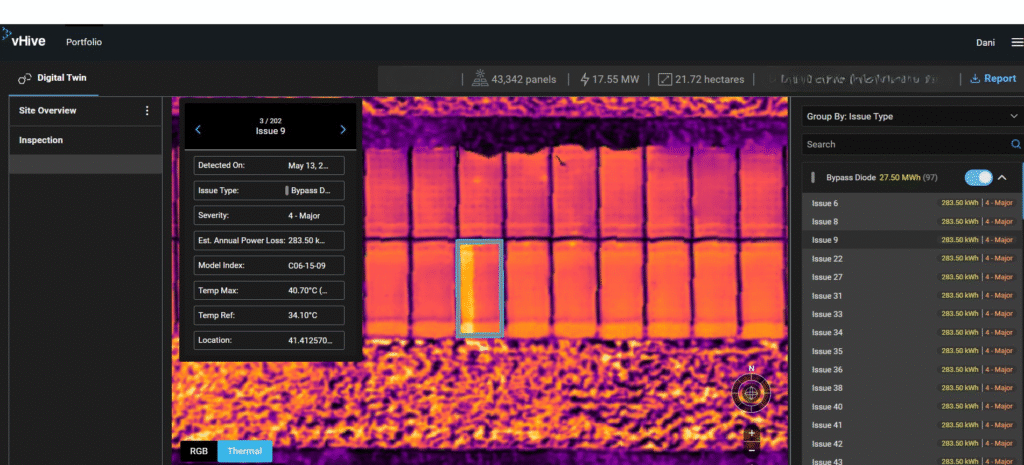
Task: Click the highlighted hot panel on thermal map
Action: pyautogui.click(x=479, y=288)
